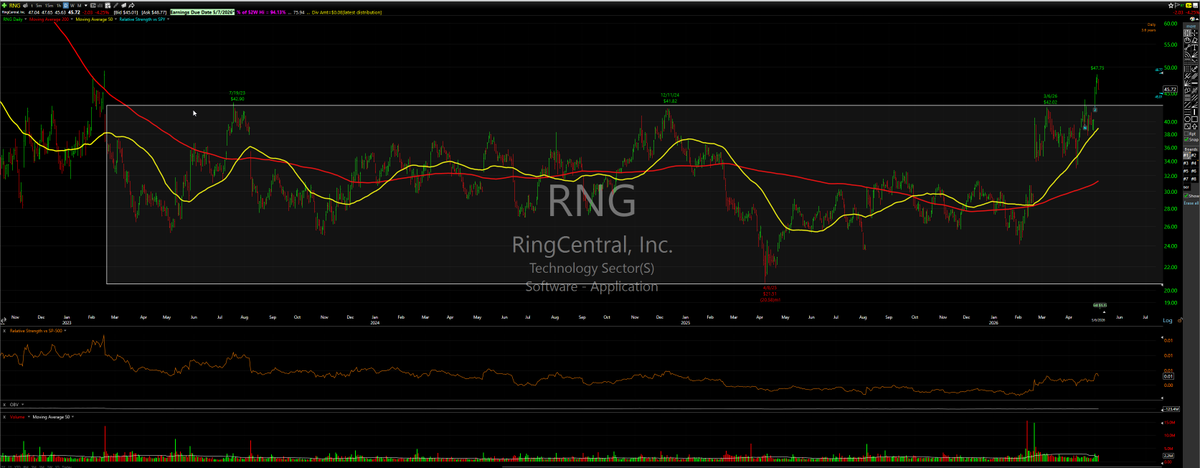Click the % of 52W Hi value

point(261,12)
